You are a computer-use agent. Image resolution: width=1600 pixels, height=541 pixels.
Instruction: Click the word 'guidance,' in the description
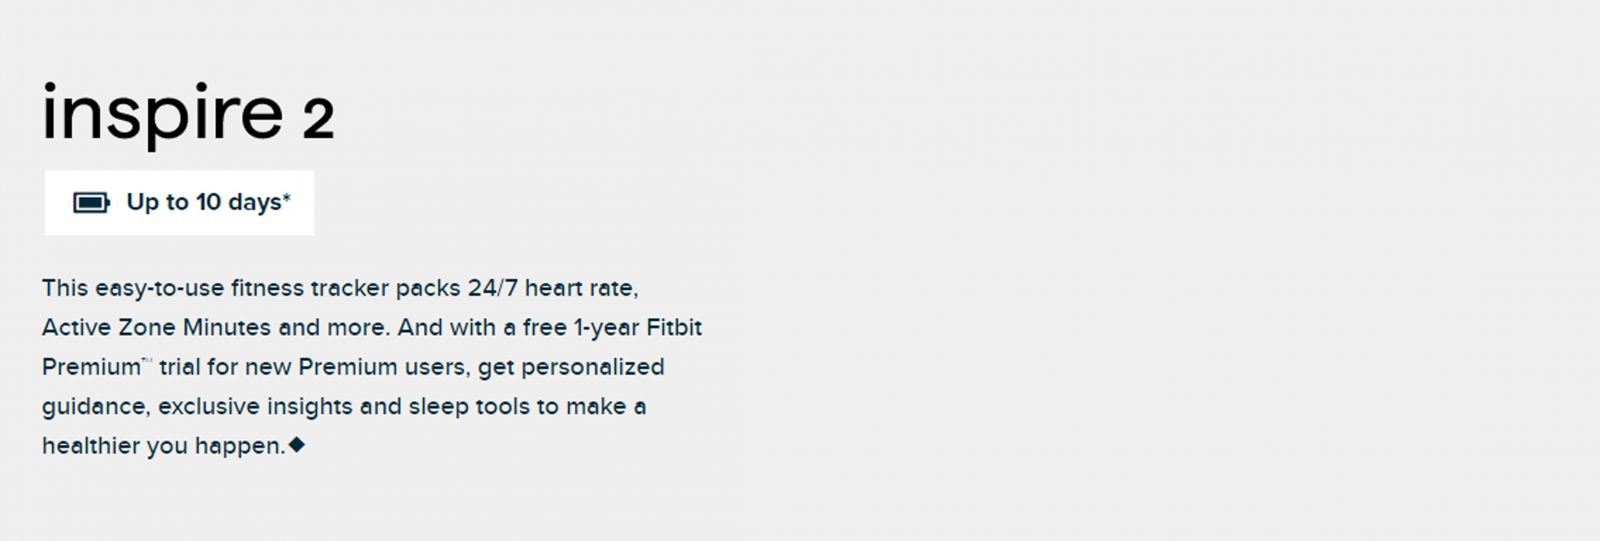point(96,407)
